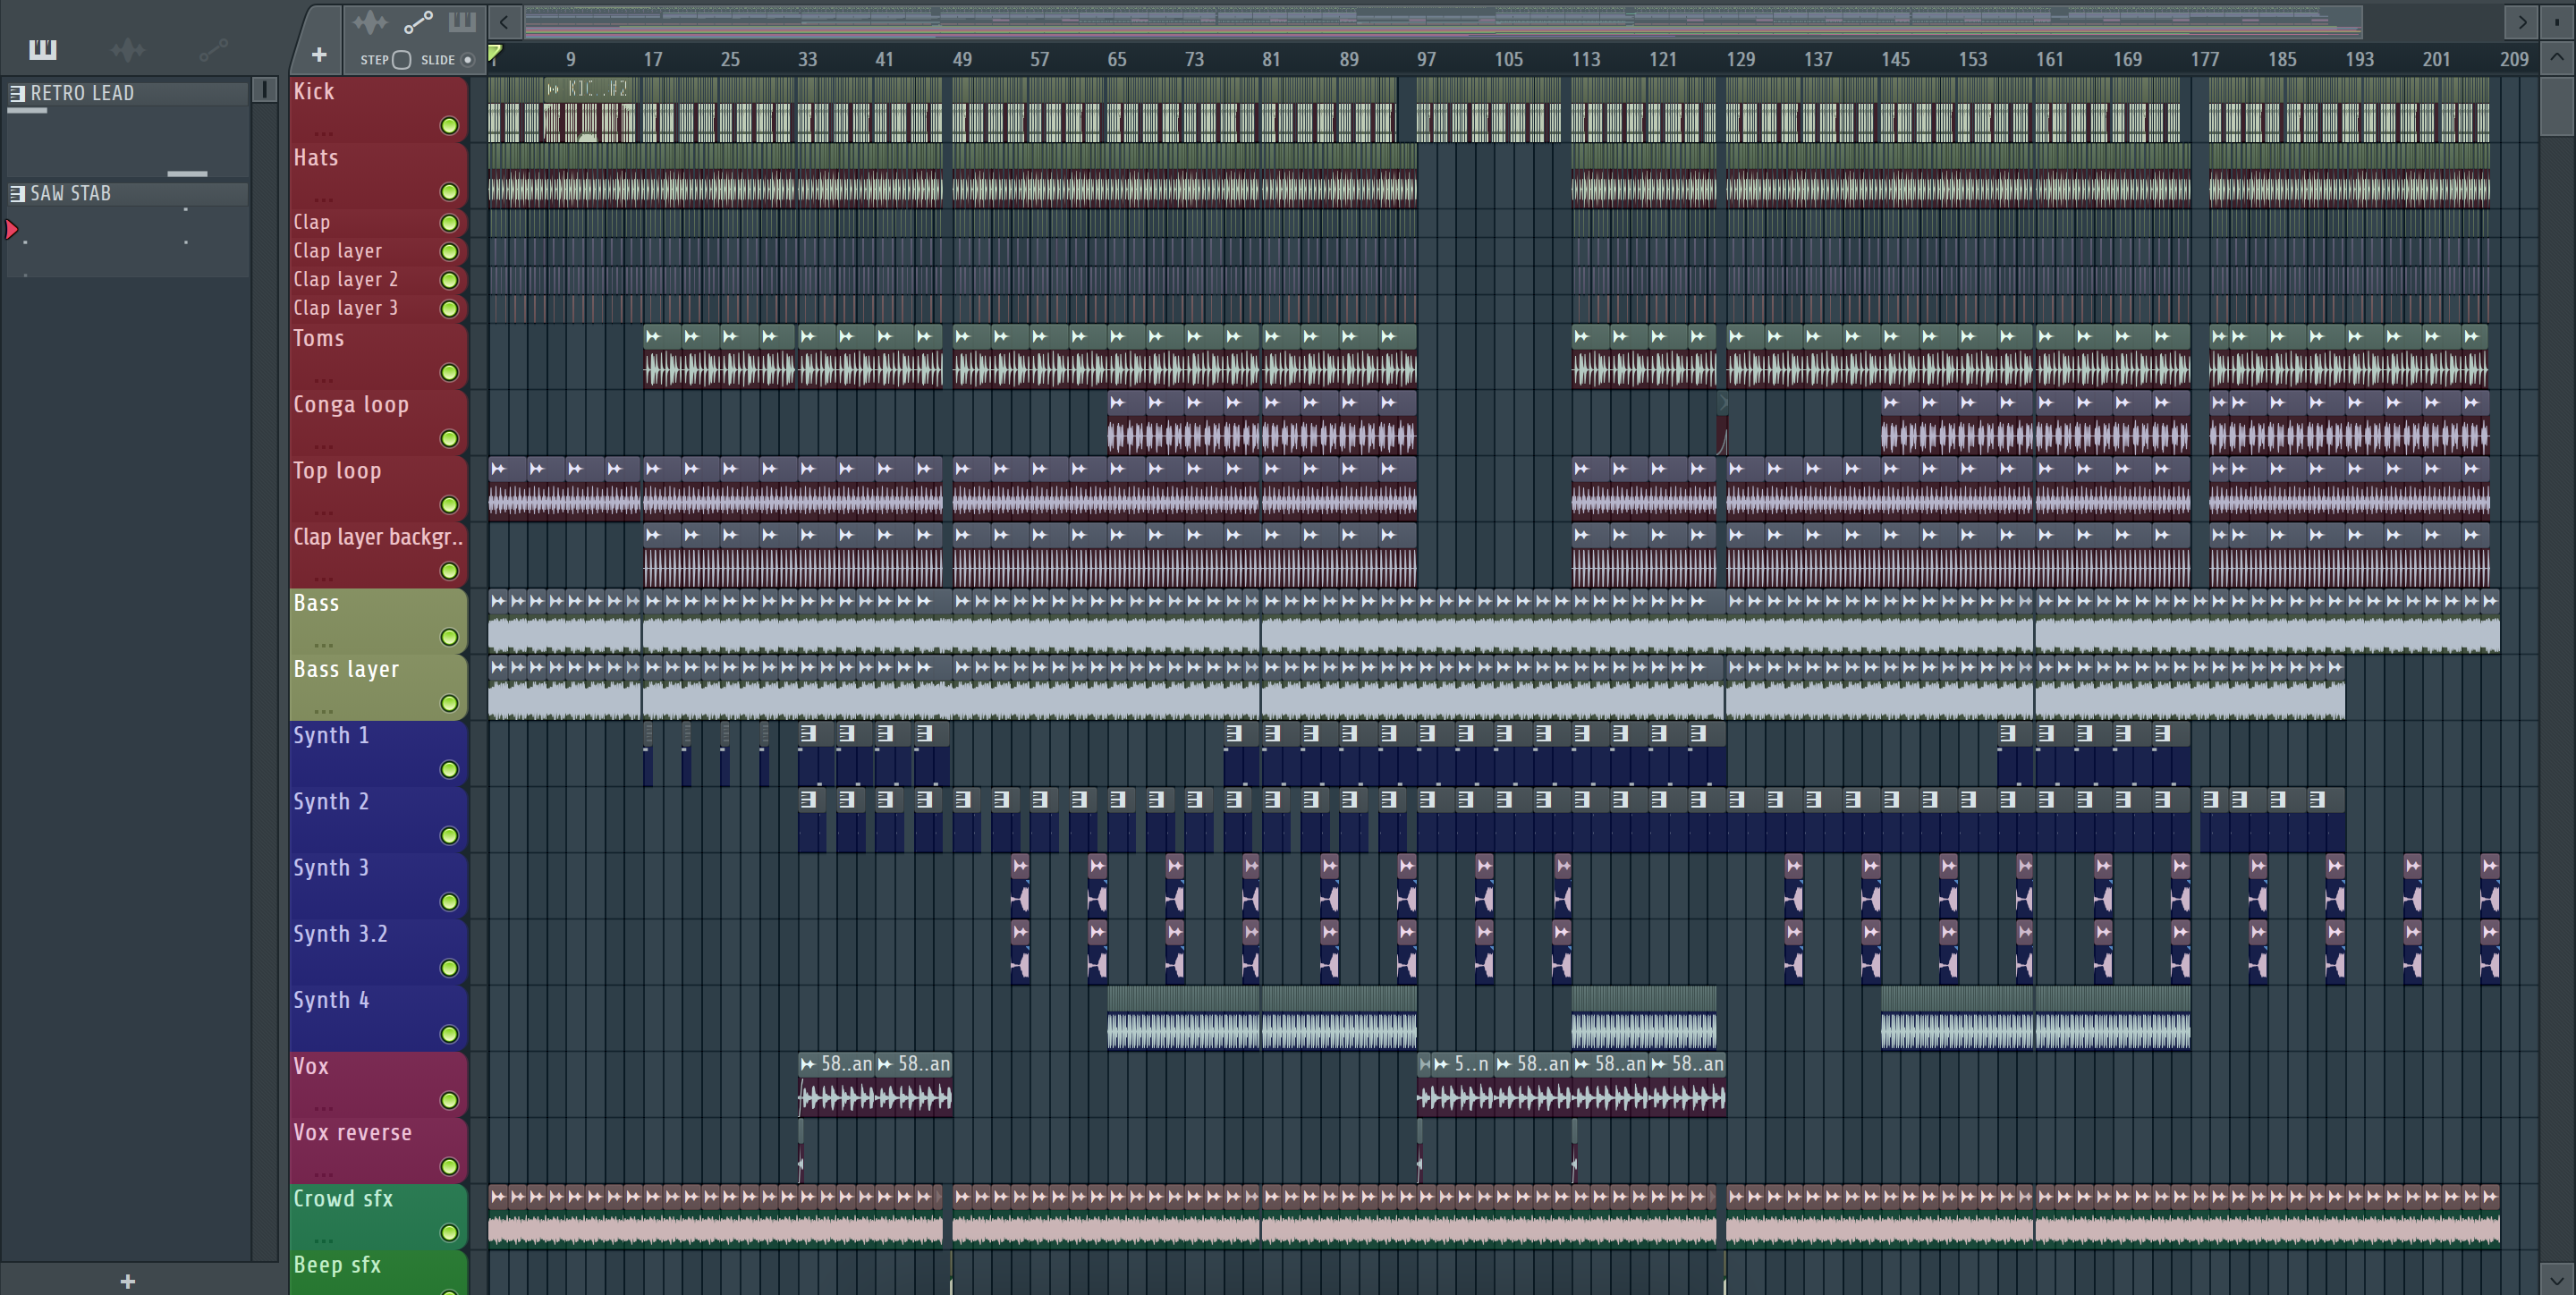
Task: Open the first Top loop clip menu
Action: pyautogui.click(x=497, y=469)
